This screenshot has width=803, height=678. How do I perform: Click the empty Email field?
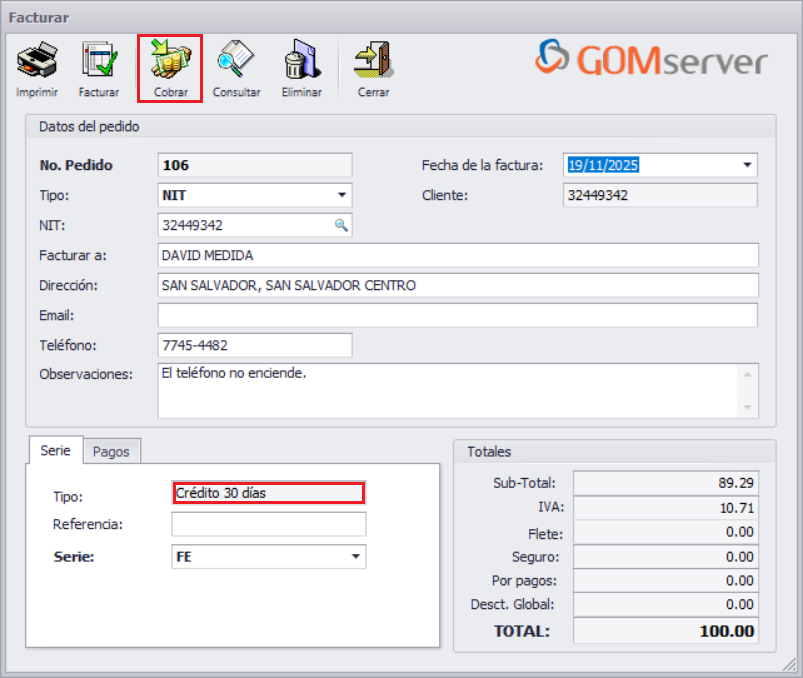point(455,315)
